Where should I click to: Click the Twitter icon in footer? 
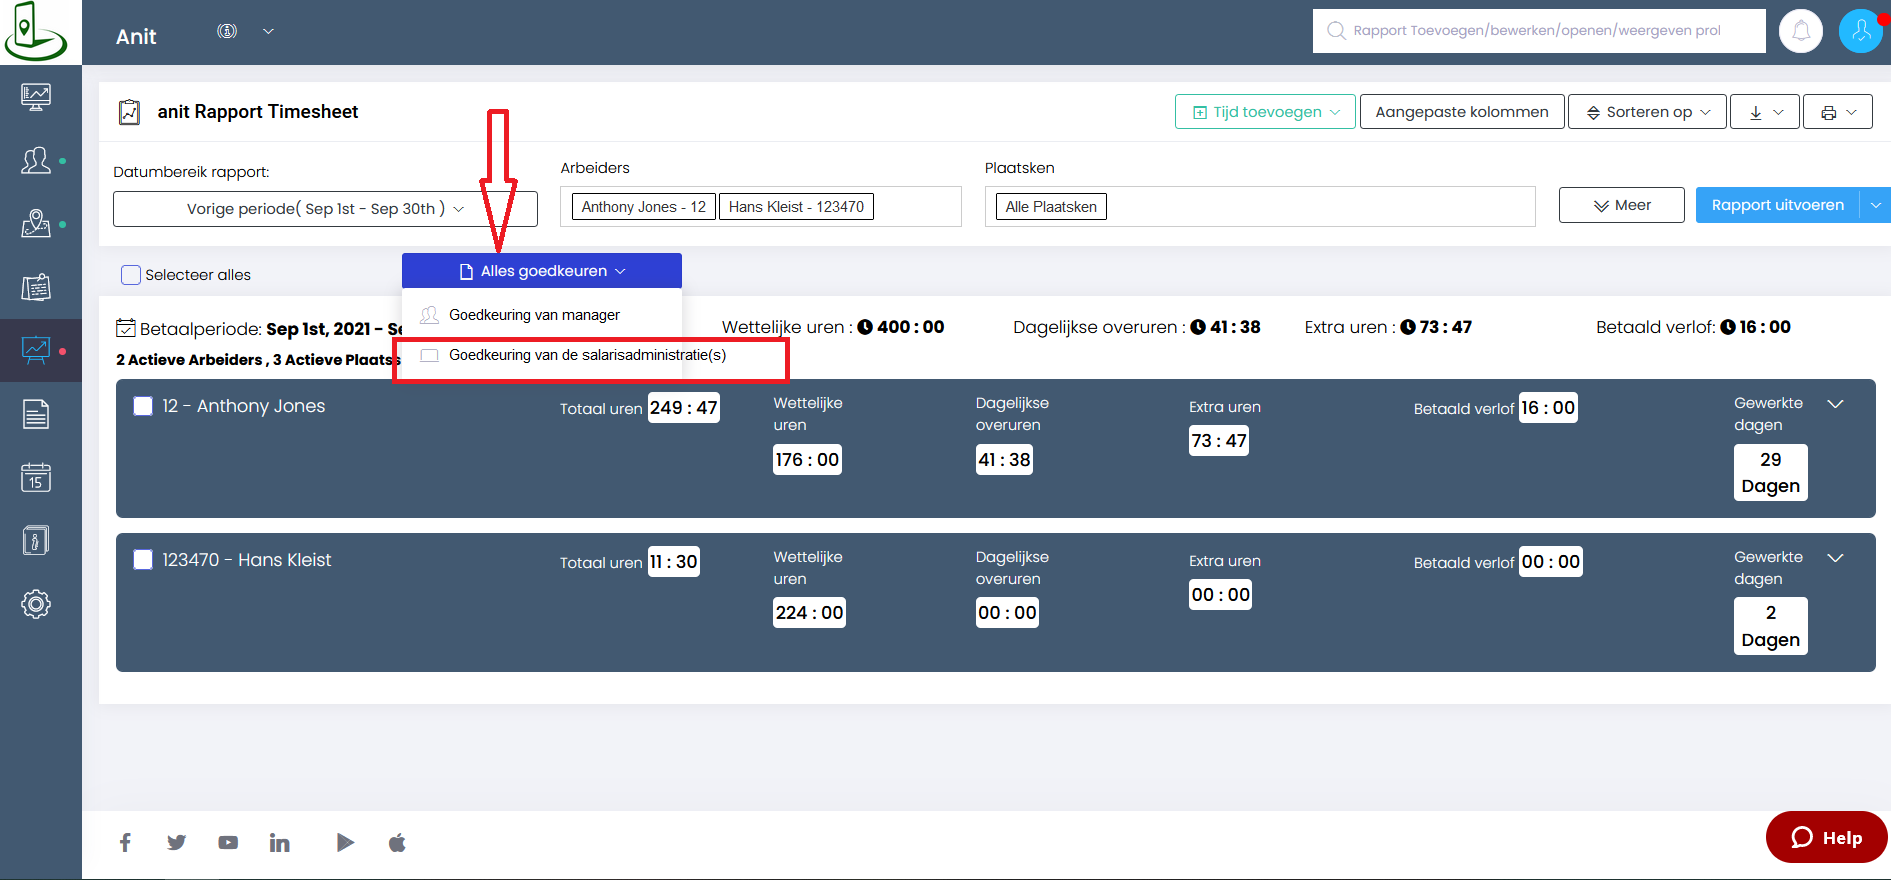177,843
